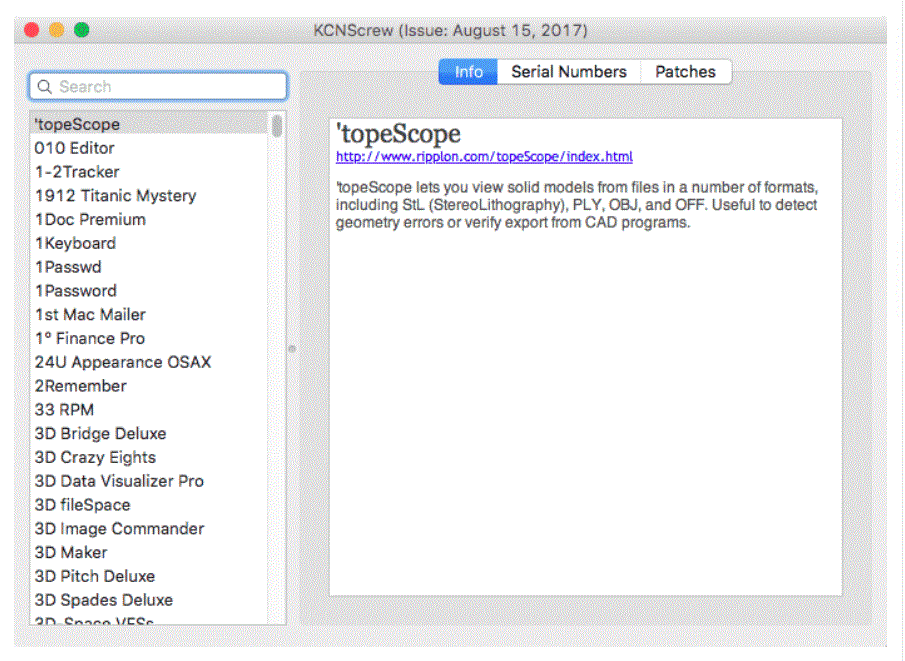The image size is (905, 661).
Task: Minimize the KCNScrew window
Action: click(x=57, y=29)
